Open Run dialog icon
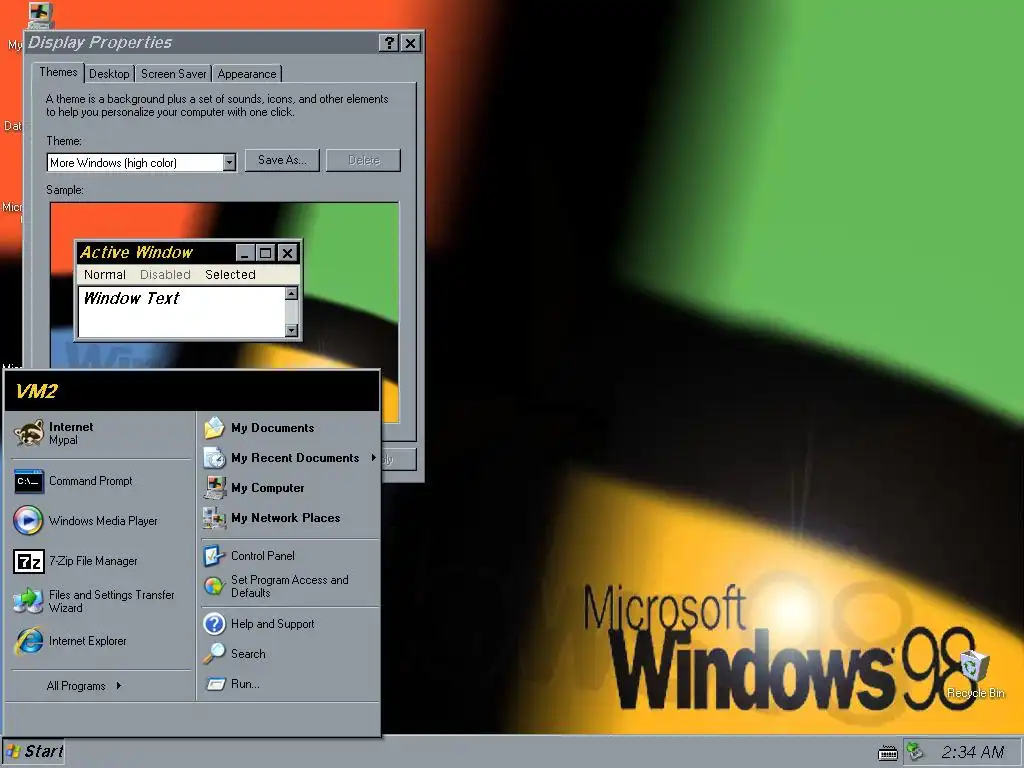Viewport: 1024px width, 768px height. pos(214,684)
